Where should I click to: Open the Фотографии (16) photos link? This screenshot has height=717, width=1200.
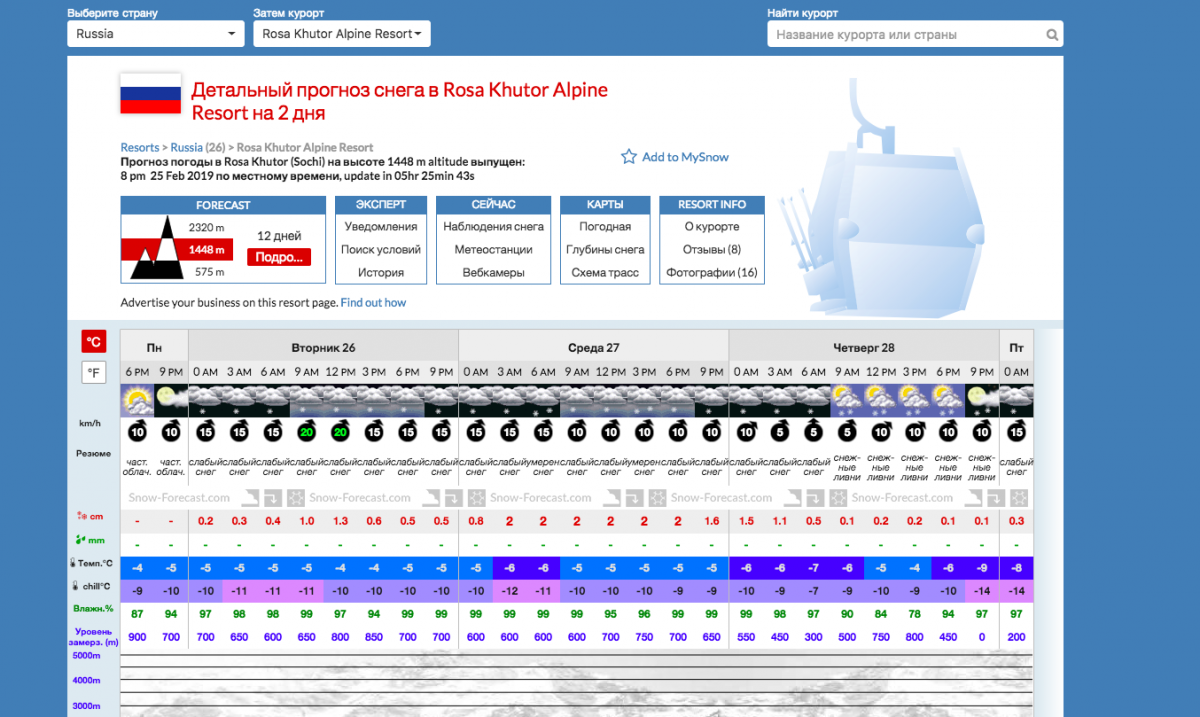tap(712, 273)
